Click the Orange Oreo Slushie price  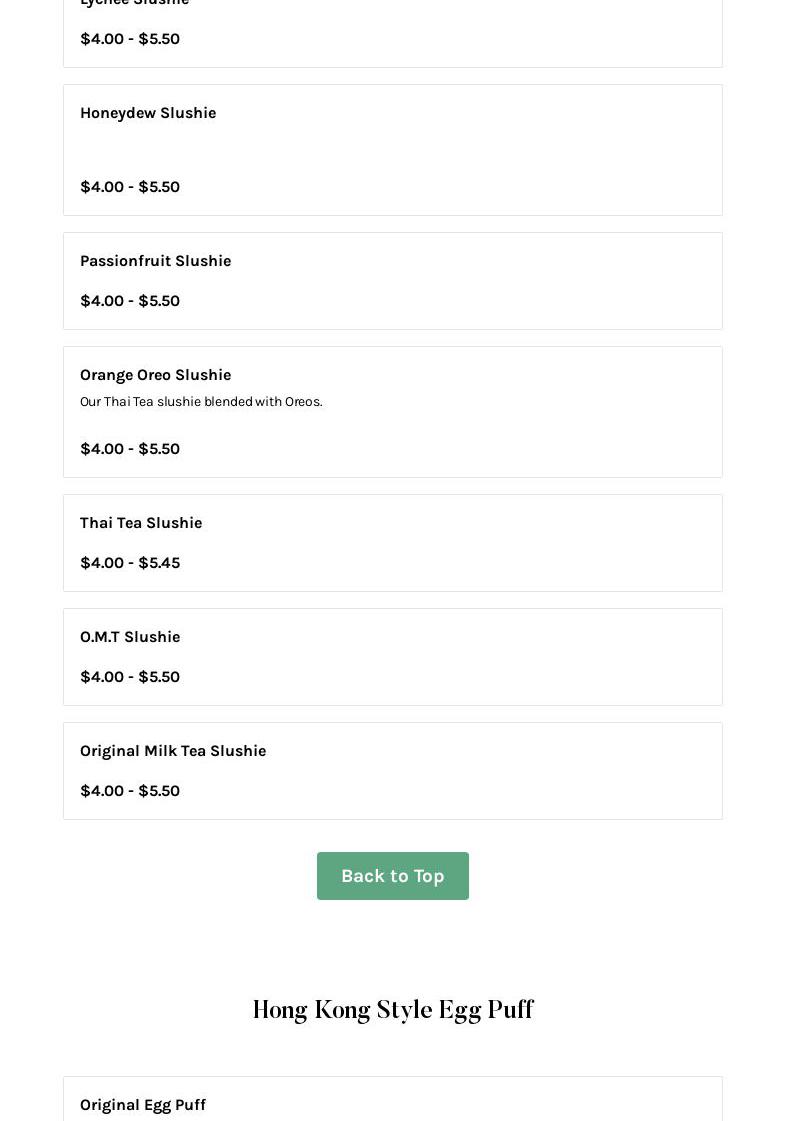pos(130,449)
